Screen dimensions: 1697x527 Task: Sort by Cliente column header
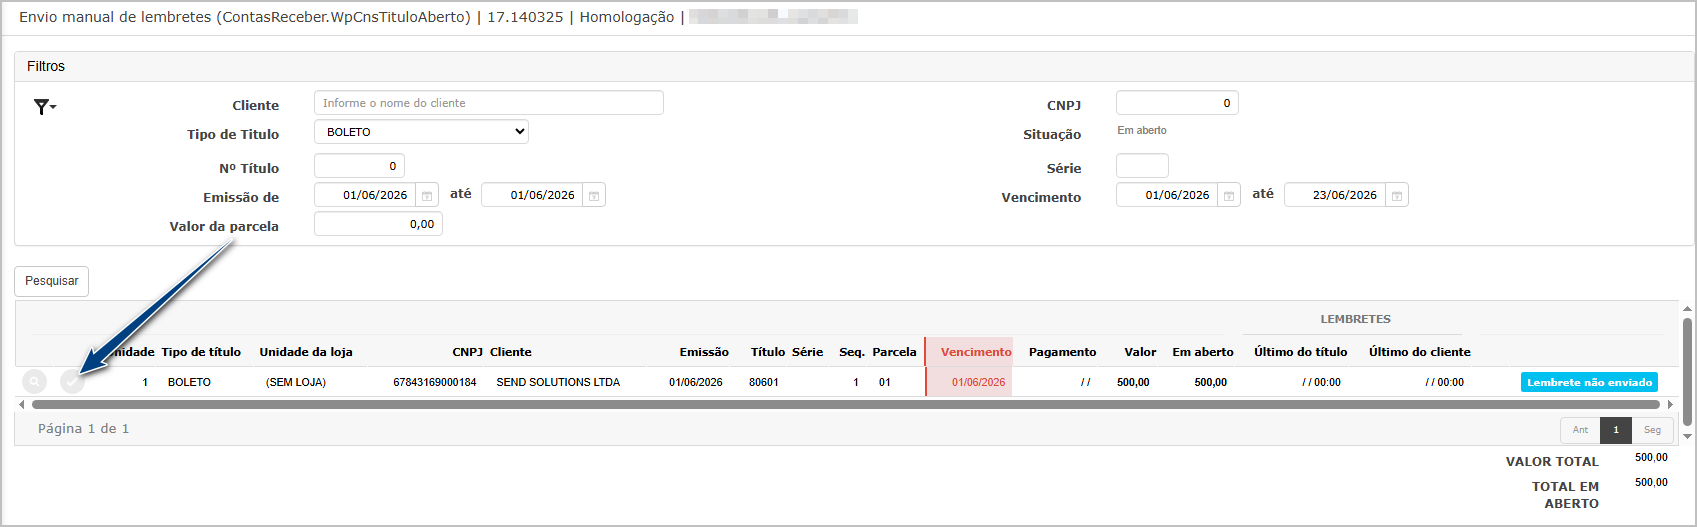click(x=511, y=352)
